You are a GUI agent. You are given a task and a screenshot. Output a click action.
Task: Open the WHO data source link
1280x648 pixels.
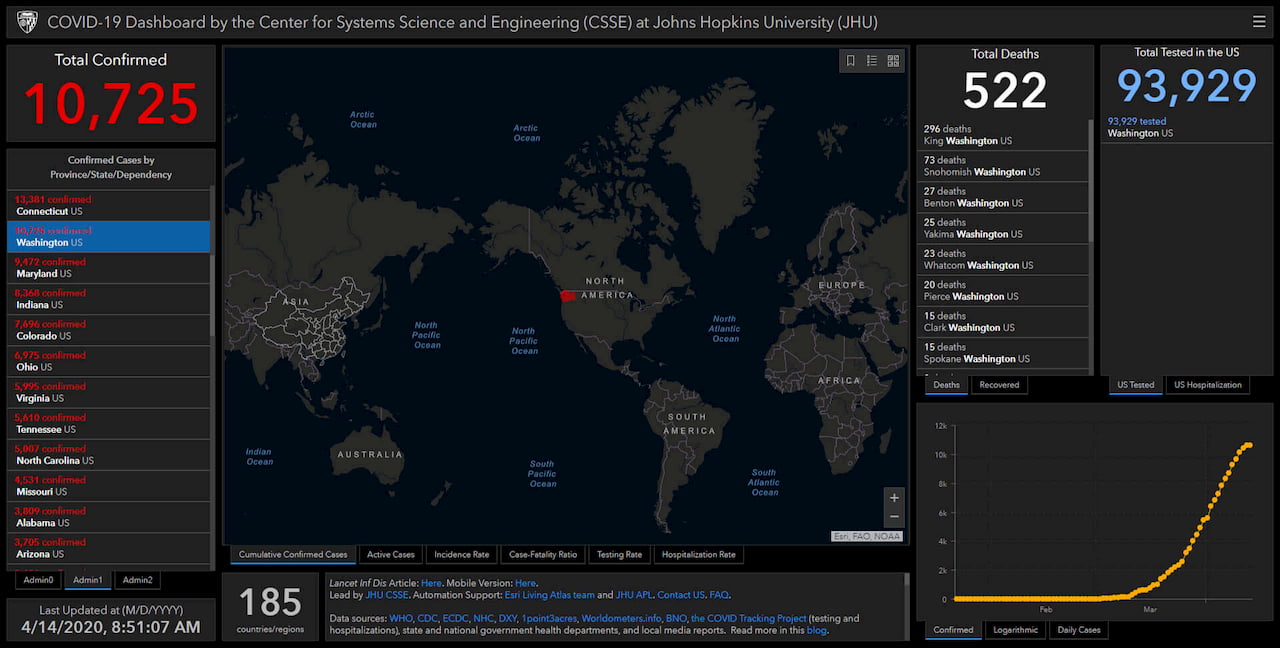pyautogui.click(x=399, y=619)
